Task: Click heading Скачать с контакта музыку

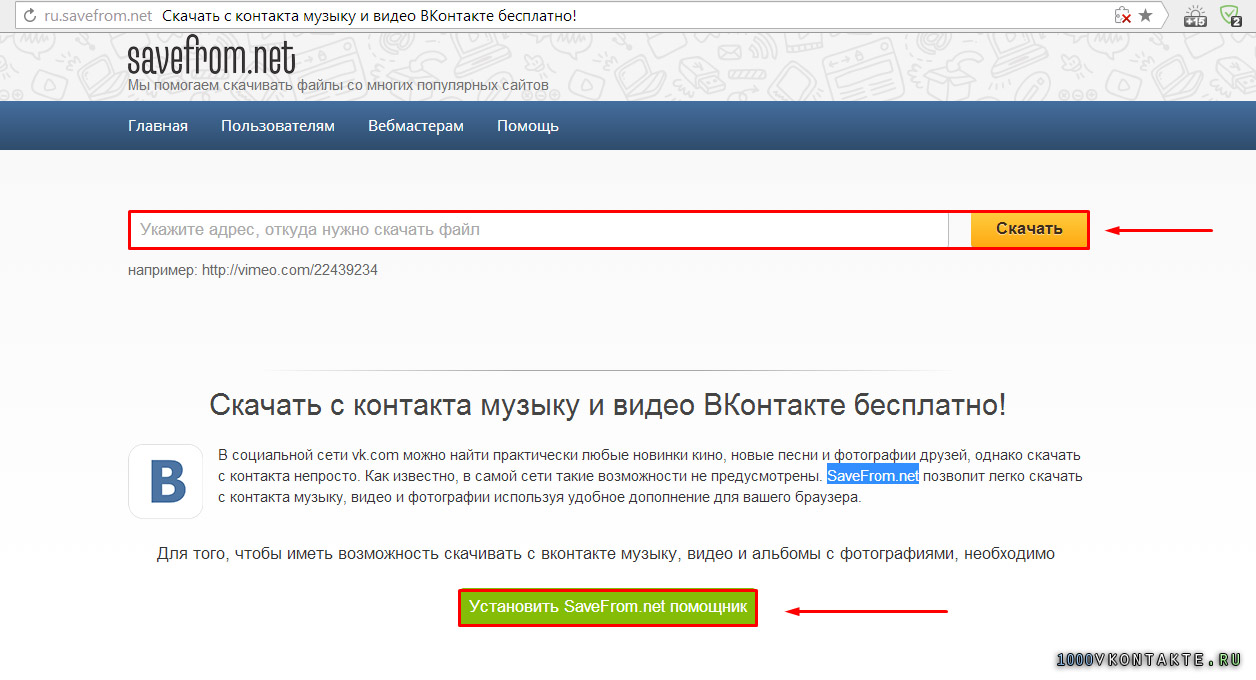Action: tap(608, 405)
